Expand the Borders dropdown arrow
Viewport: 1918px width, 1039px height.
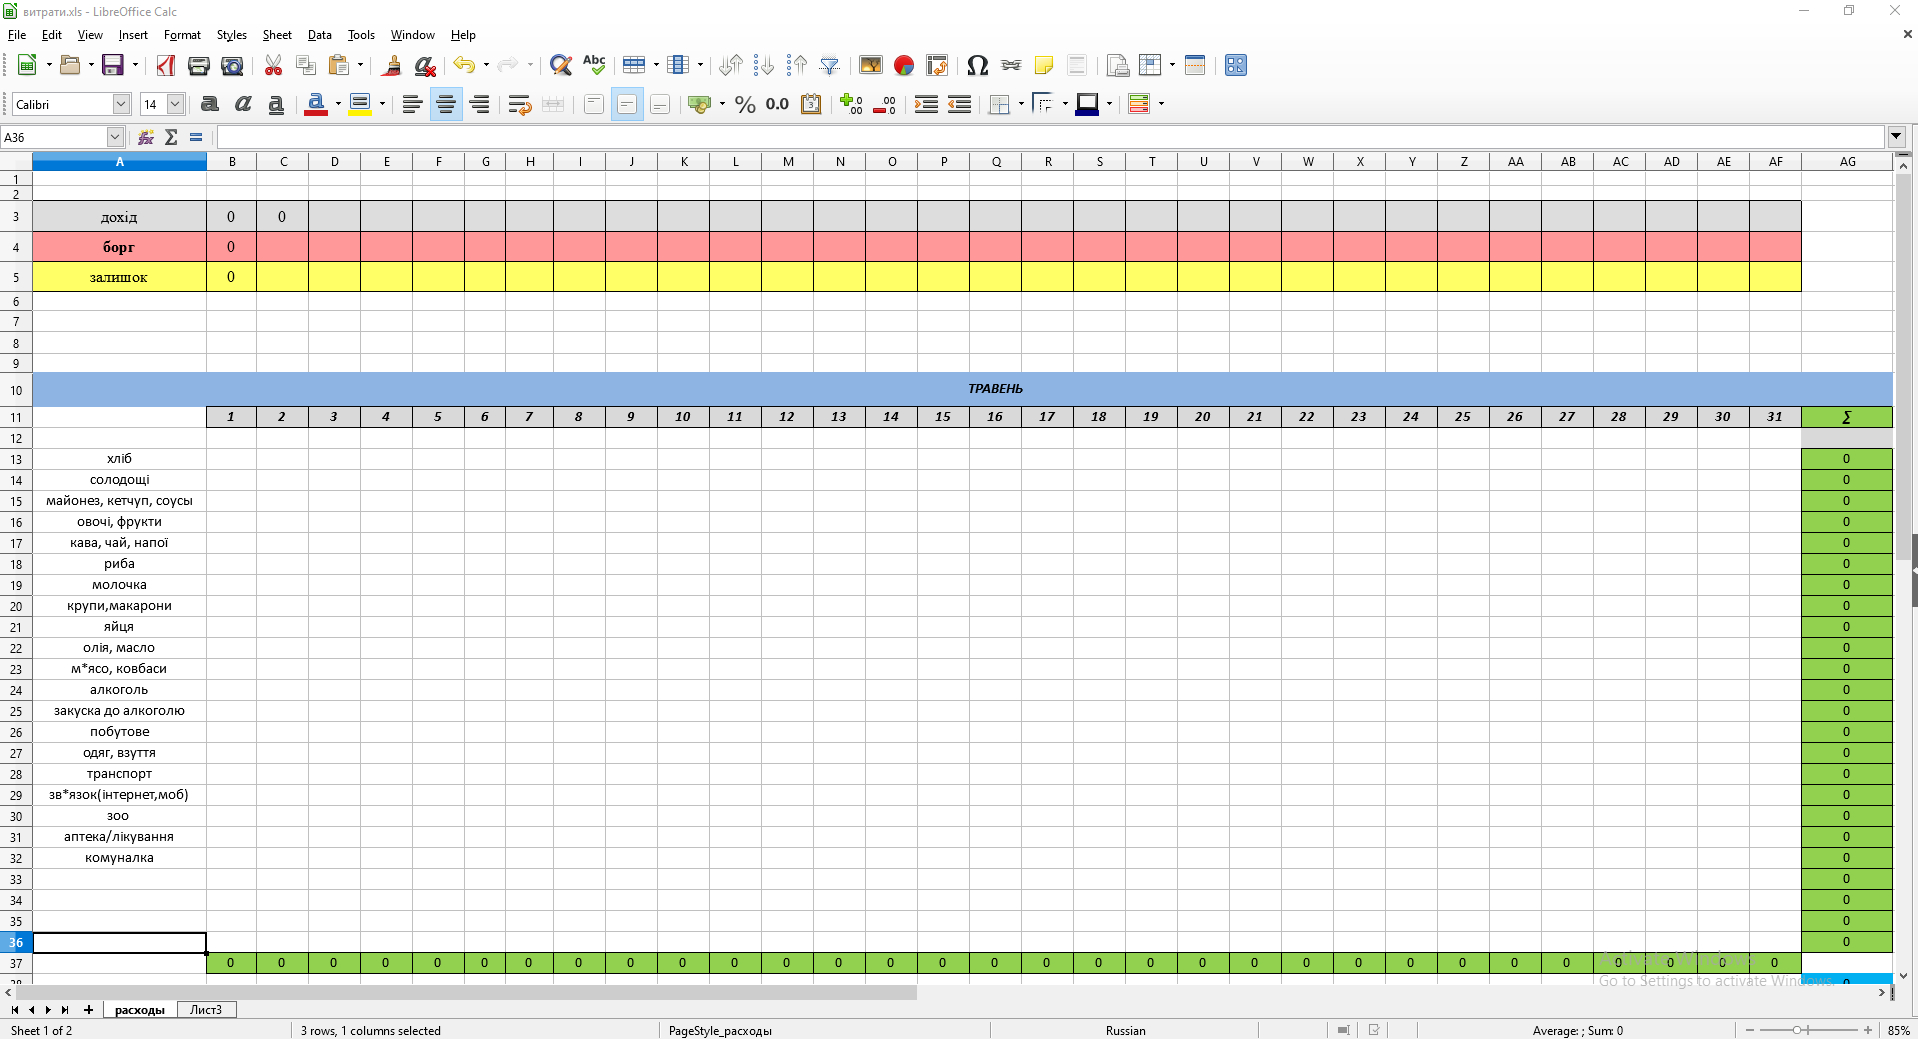coord(1021,104)
